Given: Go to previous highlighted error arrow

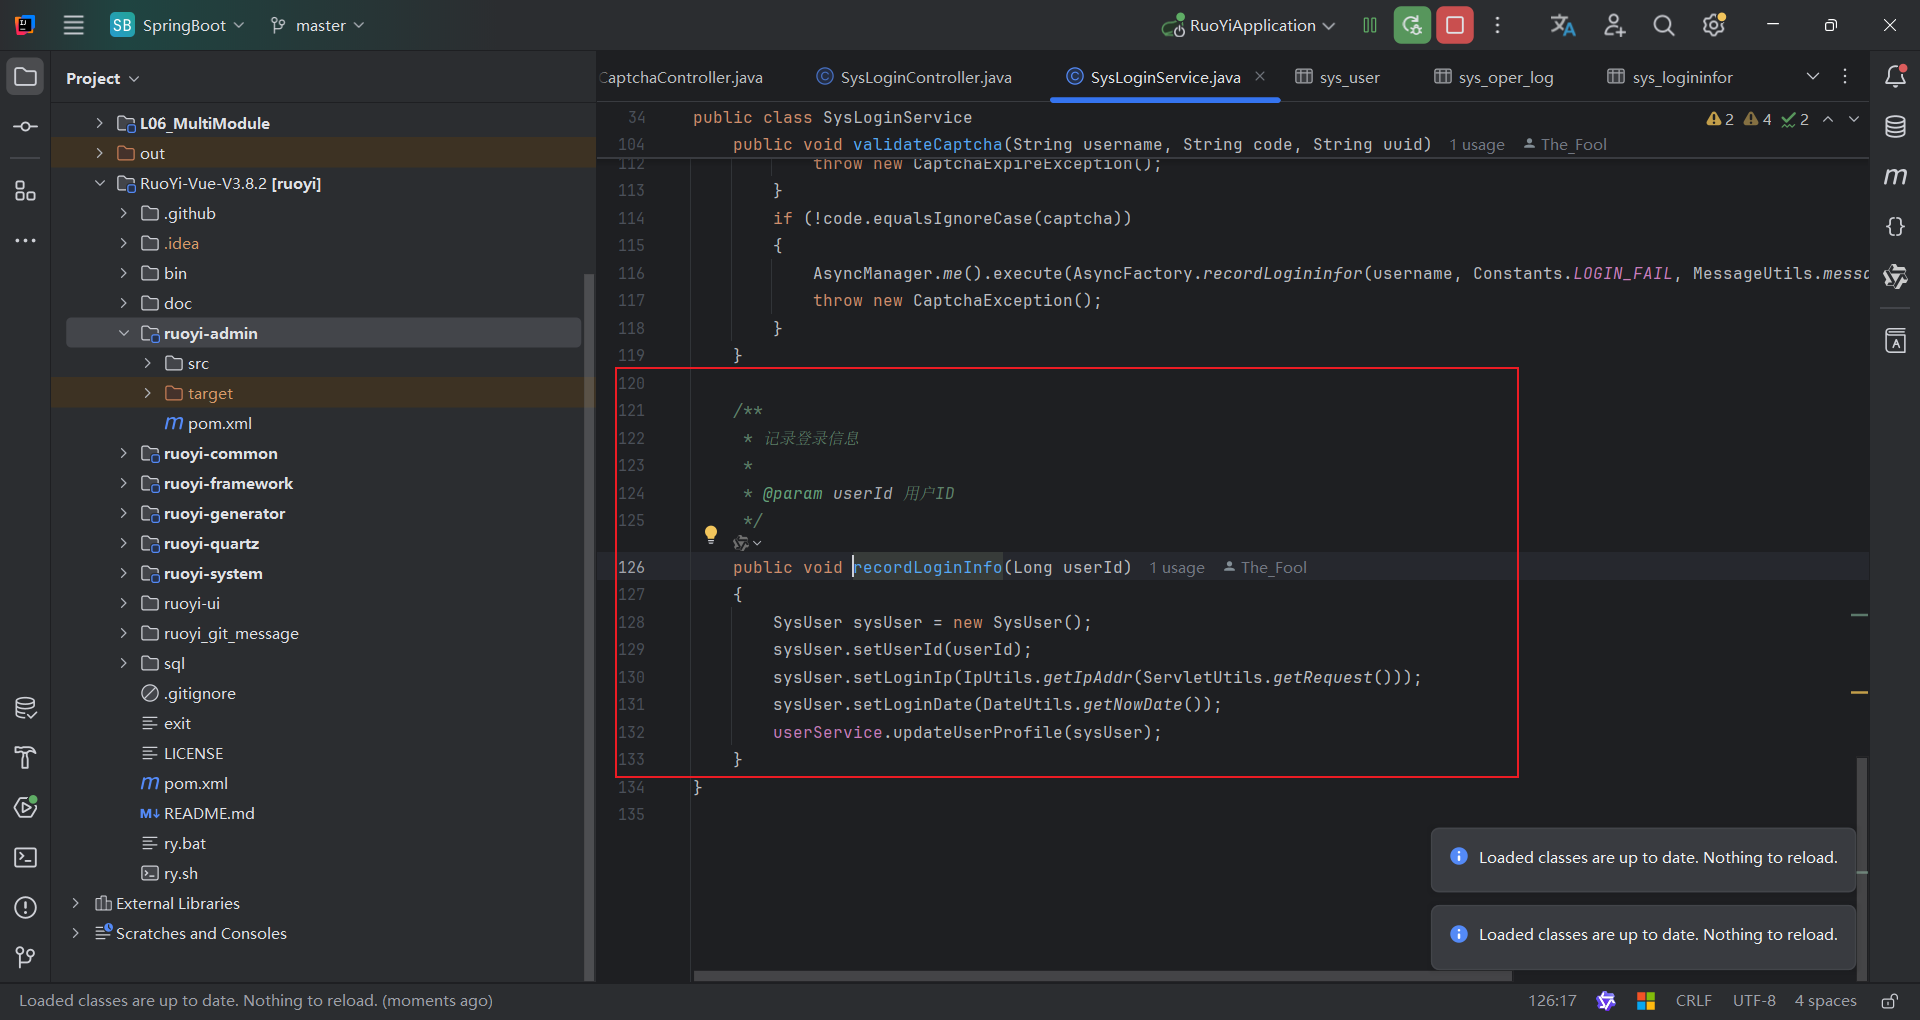Looking at the screenshot, I should [1828, 119].
